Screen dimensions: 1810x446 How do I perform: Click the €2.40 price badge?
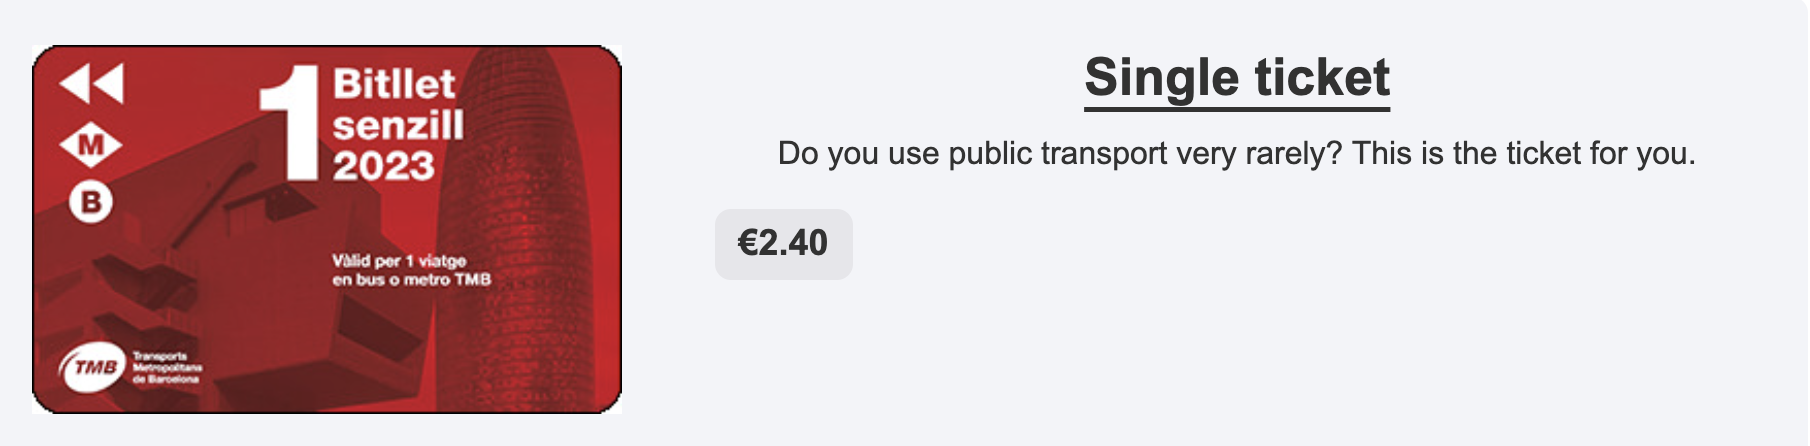tap(784, 244)
